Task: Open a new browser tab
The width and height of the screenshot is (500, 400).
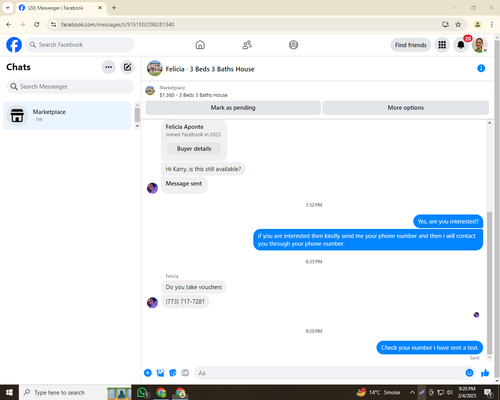Action: [114, 8]
